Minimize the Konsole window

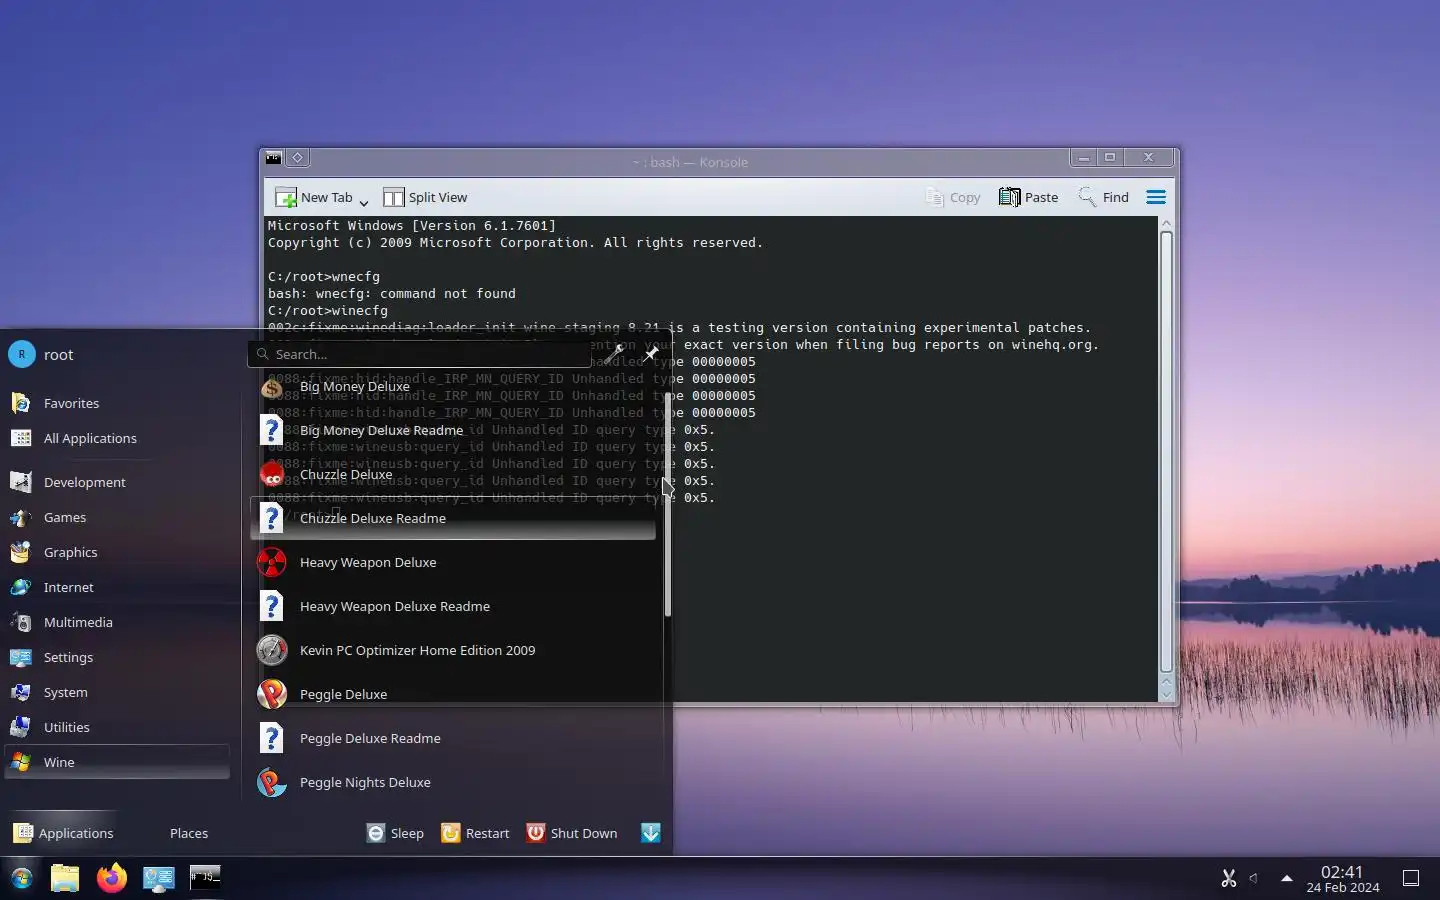[1083, 157]
